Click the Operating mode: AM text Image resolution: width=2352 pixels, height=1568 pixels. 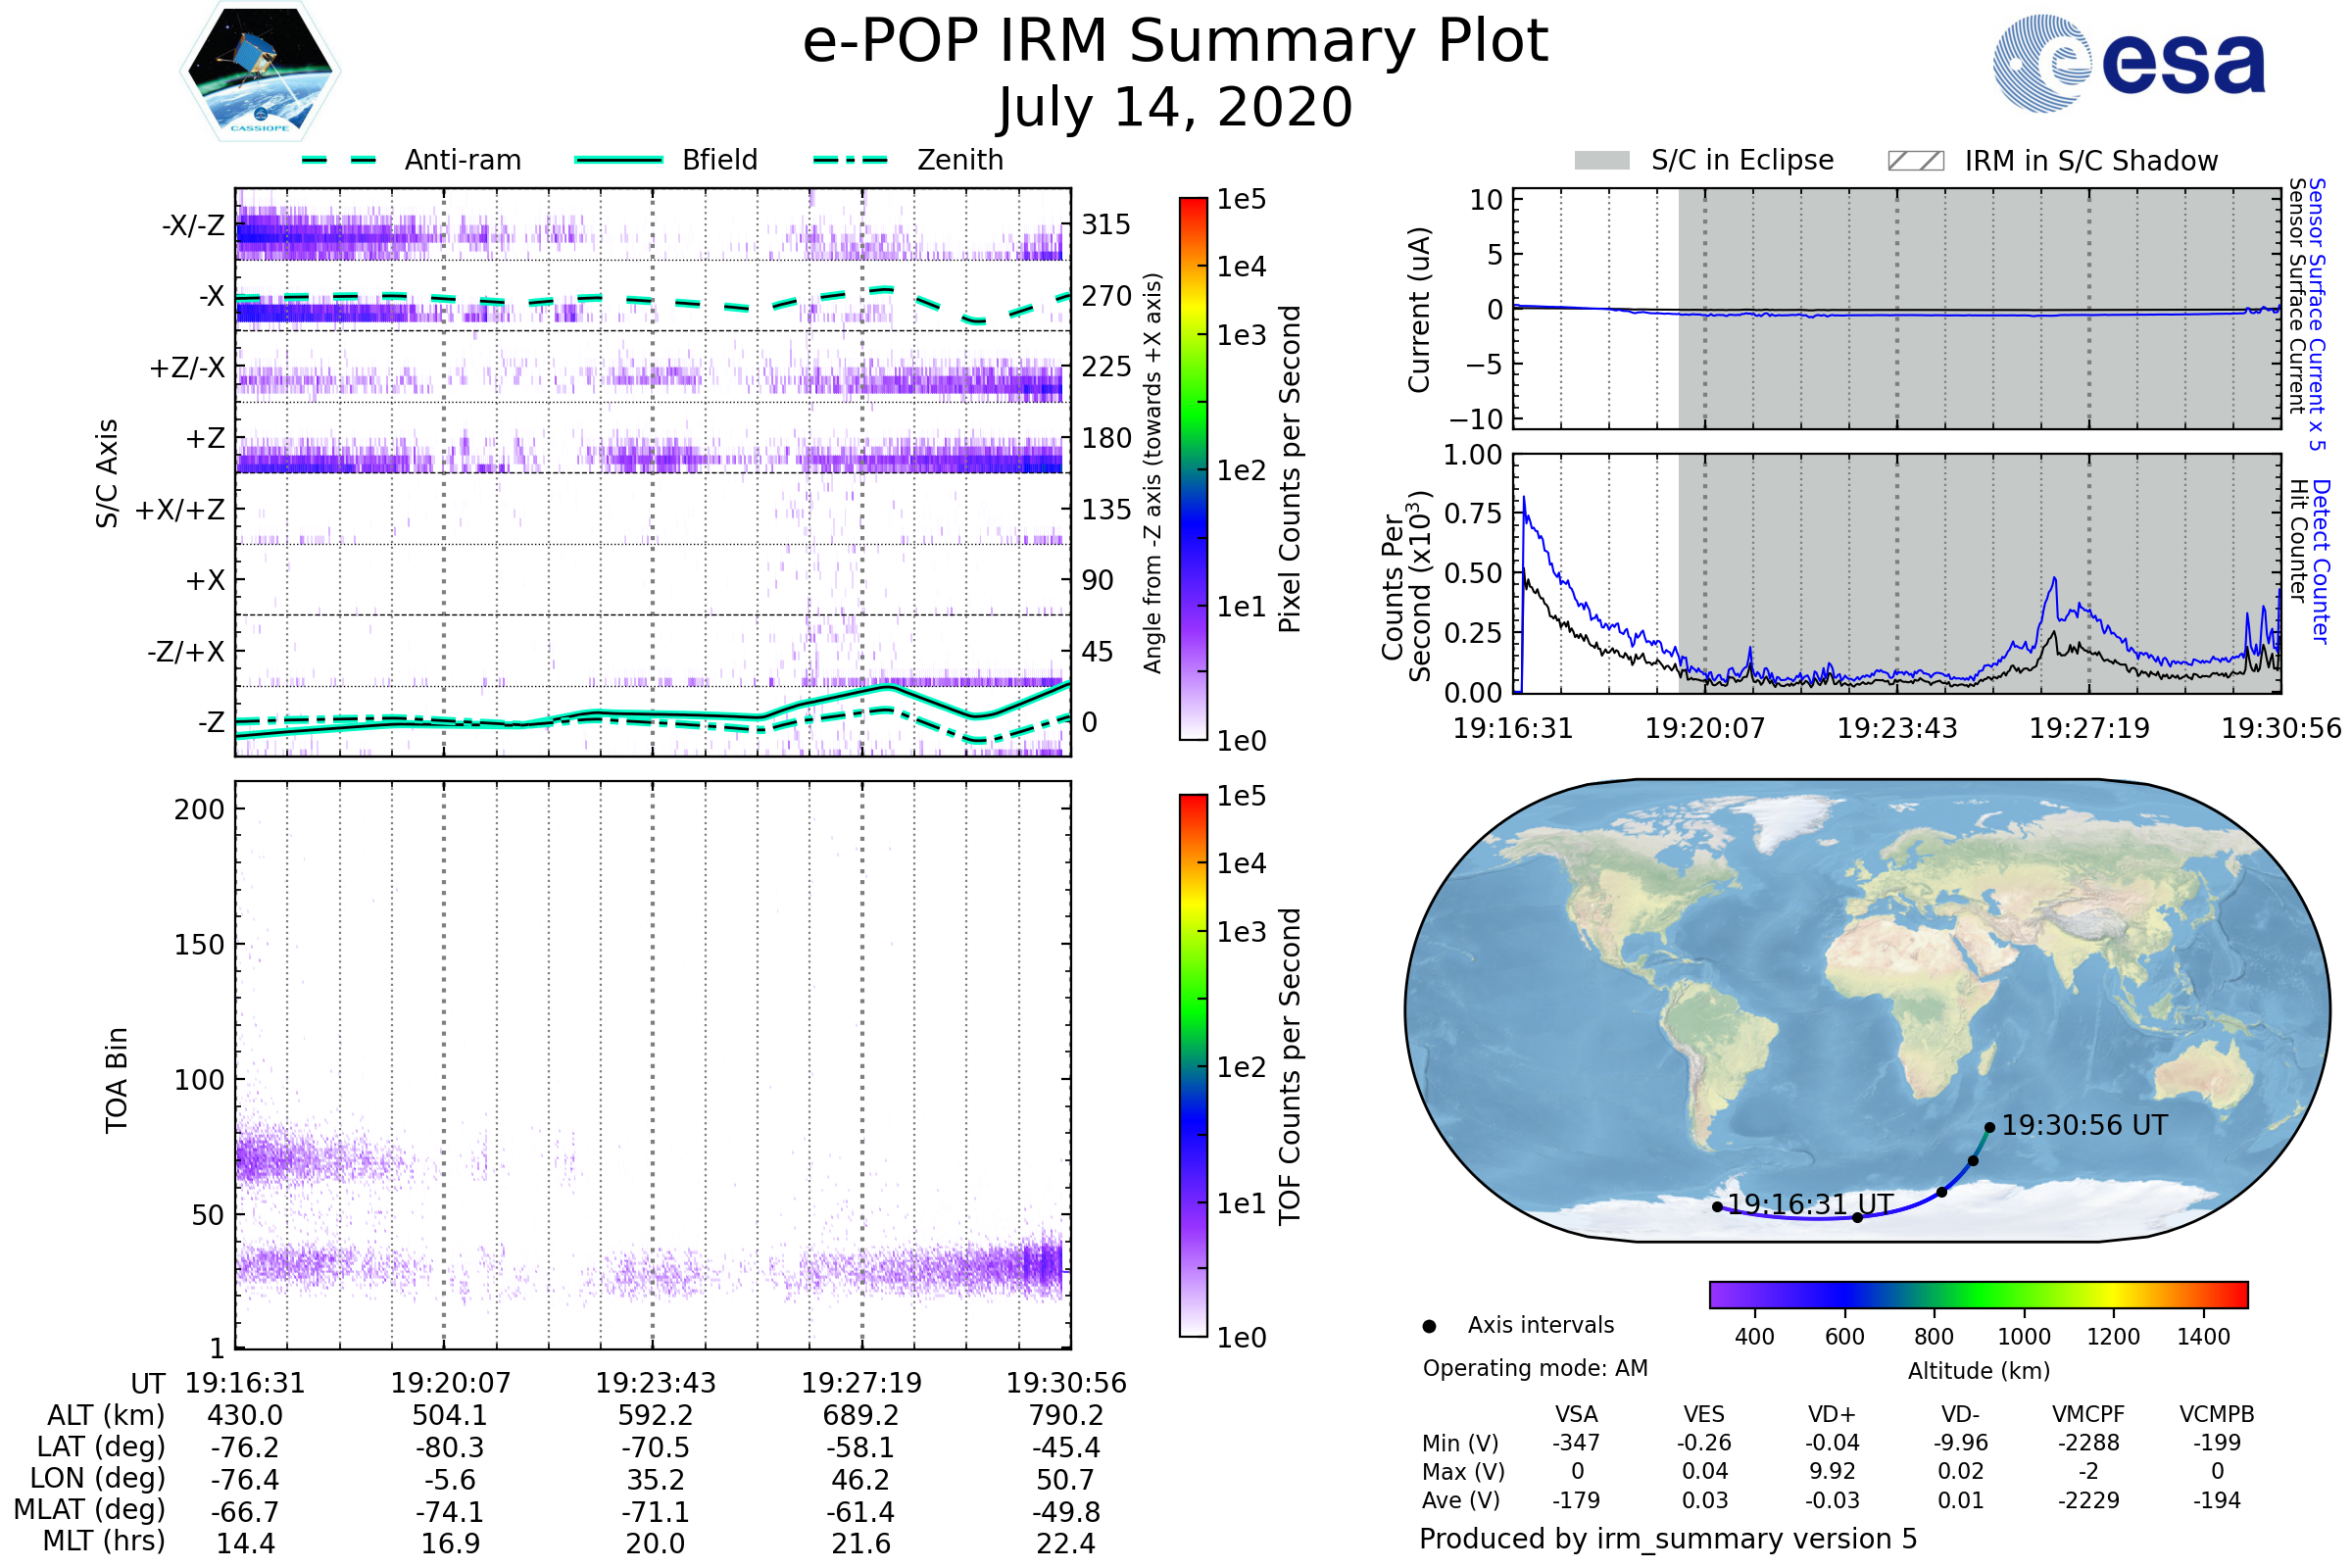[1535, 1368]
